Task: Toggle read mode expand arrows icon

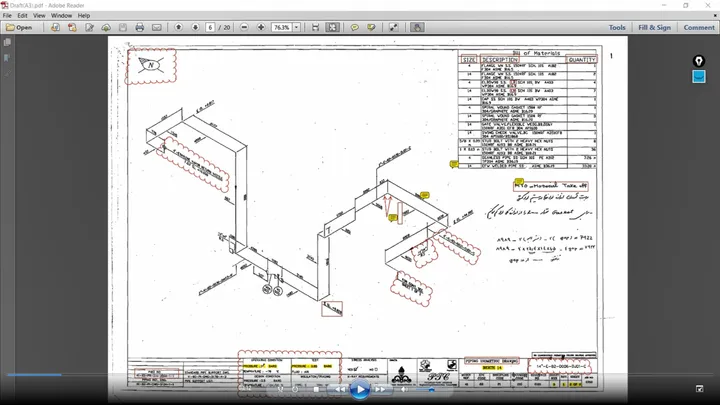Action: point(394,28)
